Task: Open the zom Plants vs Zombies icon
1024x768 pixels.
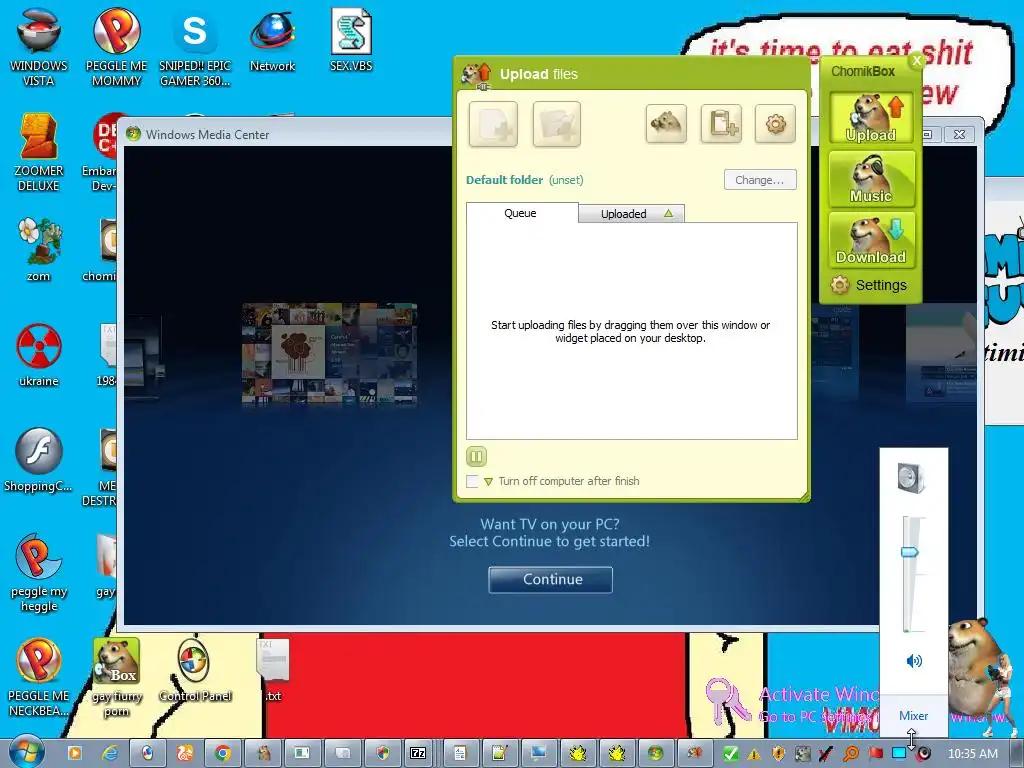Action: (39, 249)
